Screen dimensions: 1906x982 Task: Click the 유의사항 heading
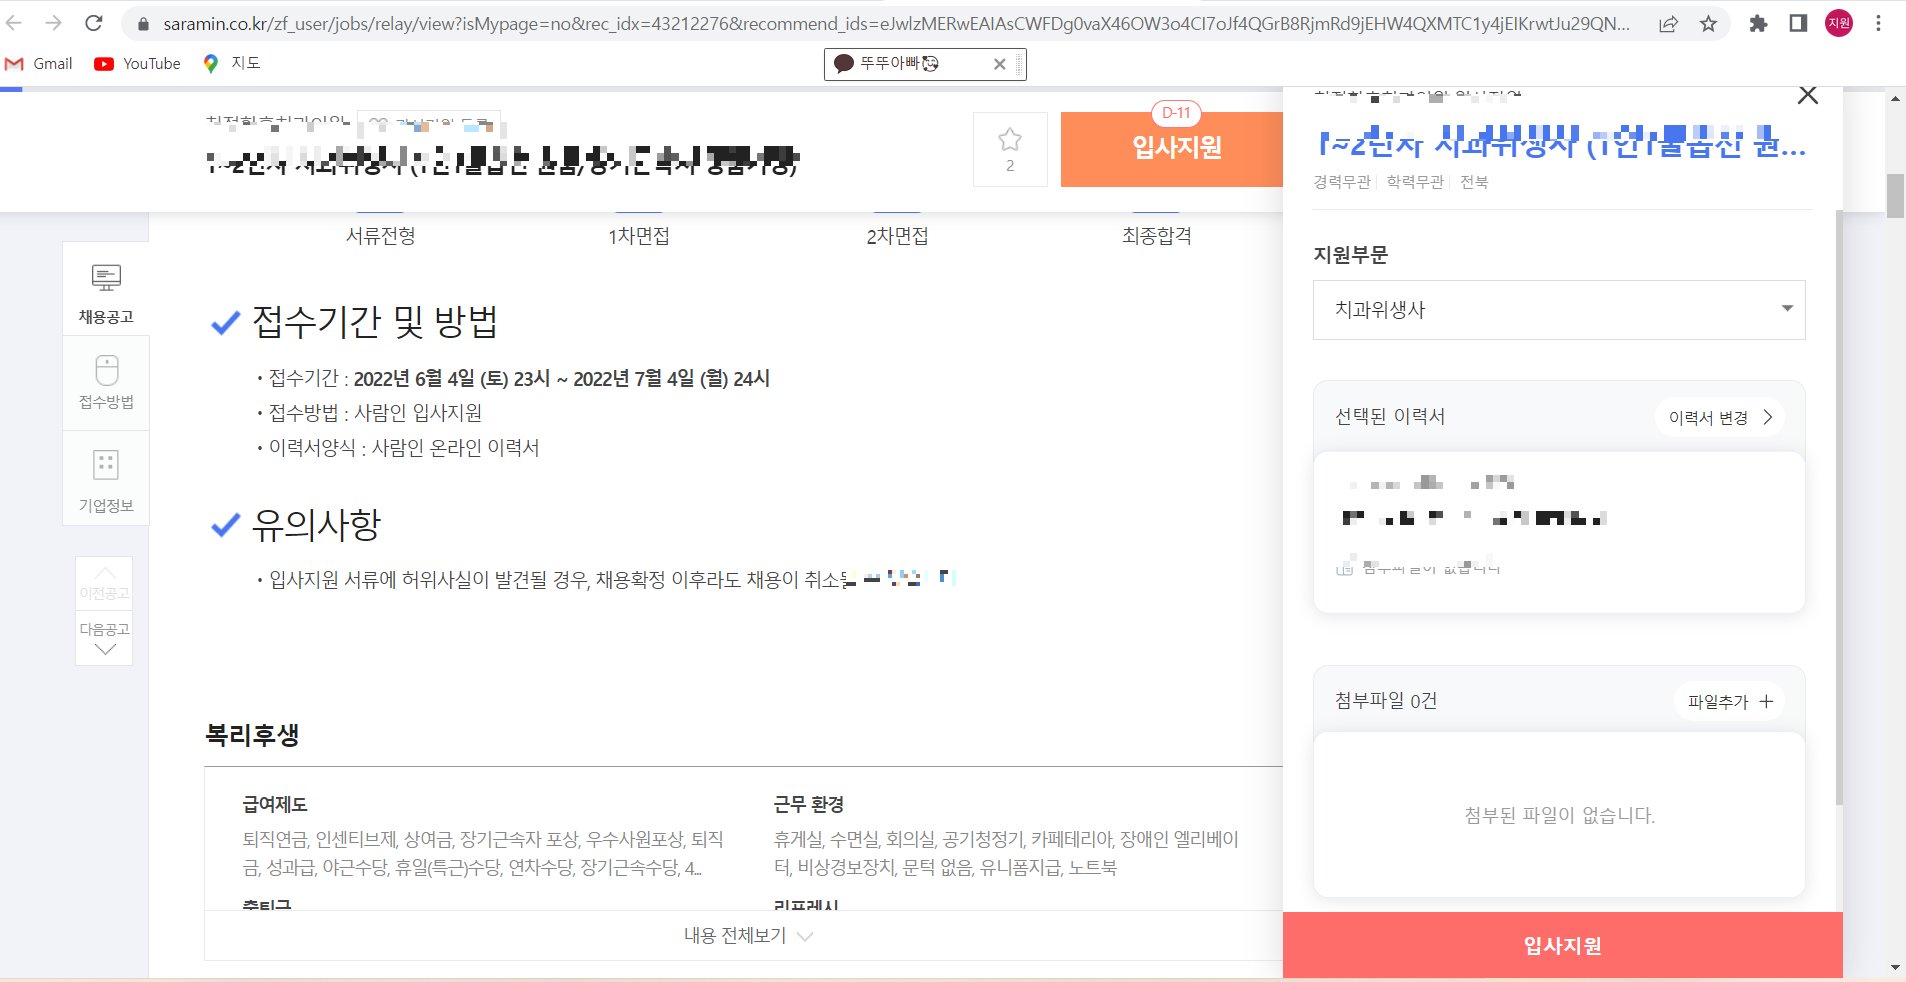tap(316, 525)
